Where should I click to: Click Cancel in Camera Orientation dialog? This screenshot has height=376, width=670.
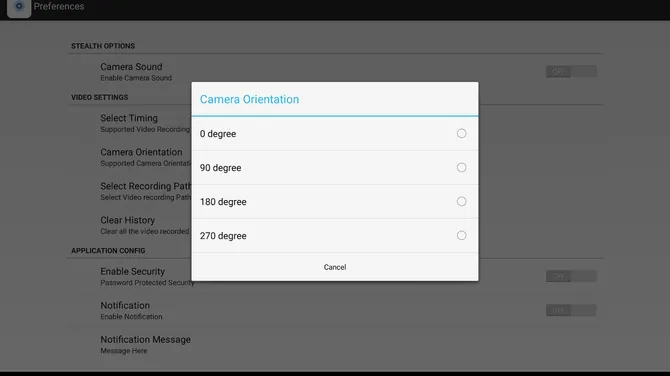pyautogui.click(x=335, y=267)
